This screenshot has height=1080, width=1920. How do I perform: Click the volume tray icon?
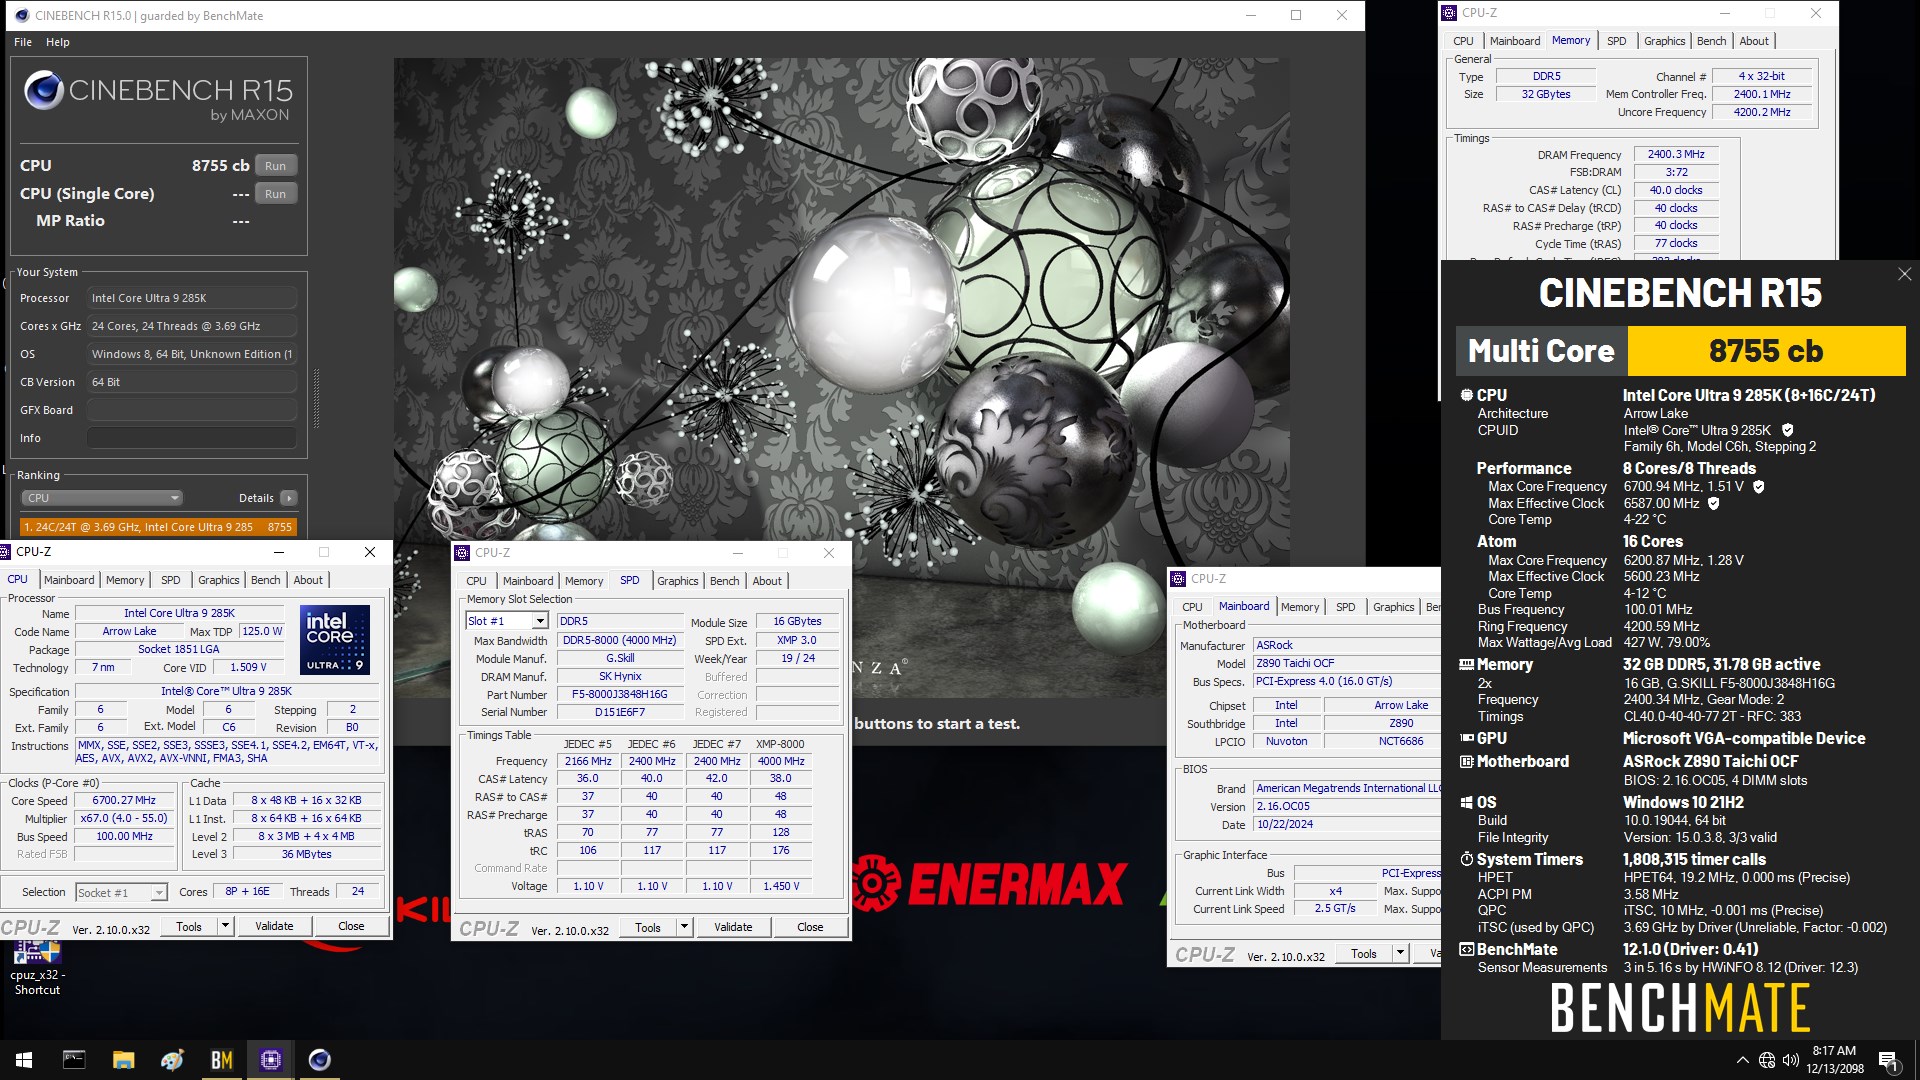click(1790, 1060)
